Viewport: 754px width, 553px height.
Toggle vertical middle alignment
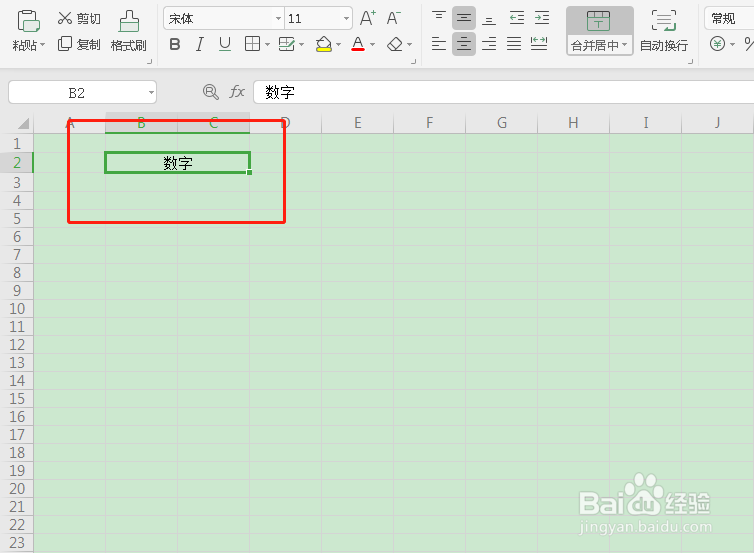(464, 18)
